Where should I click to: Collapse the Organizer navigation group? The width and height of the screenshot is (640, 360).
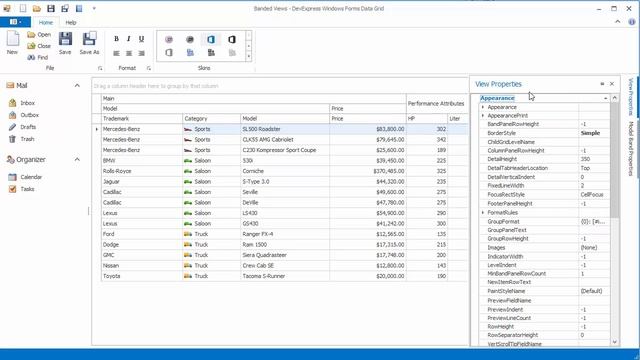pos(77,159)
